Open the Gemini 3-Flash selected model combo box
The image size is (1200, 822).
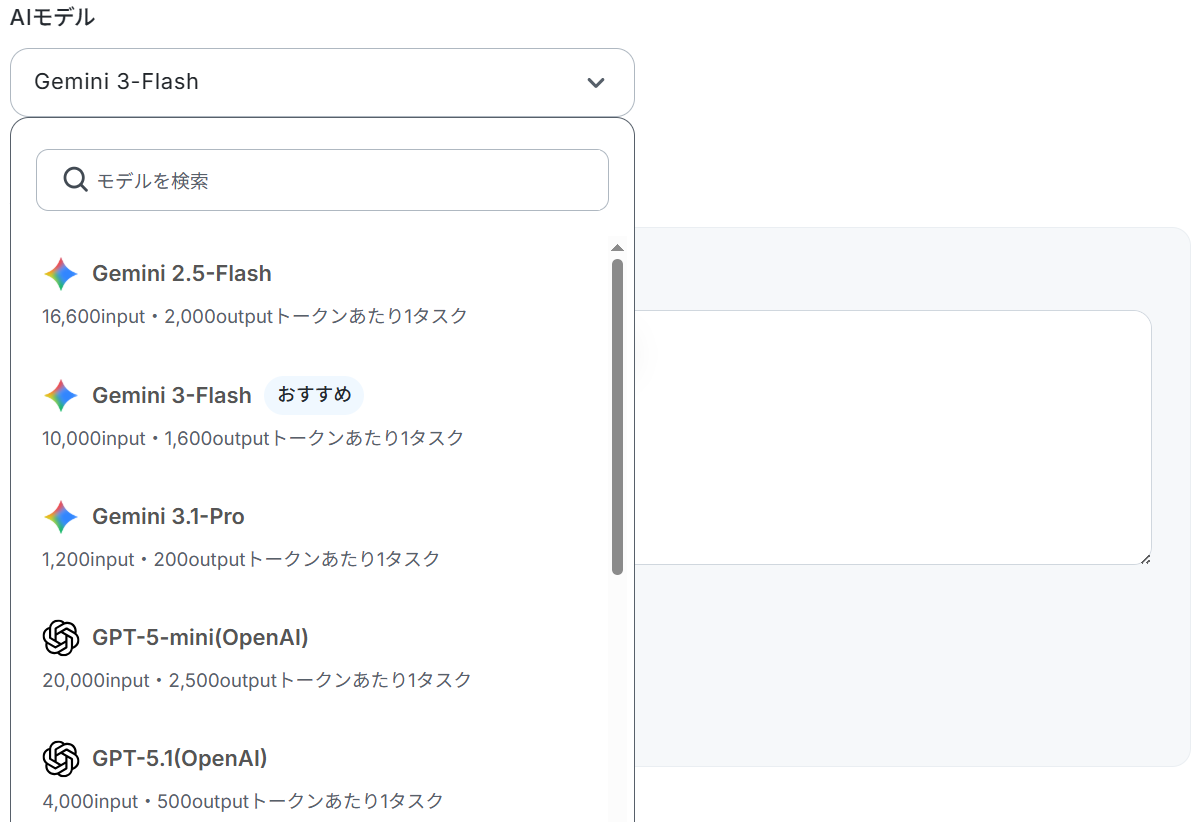pos(322,82)
